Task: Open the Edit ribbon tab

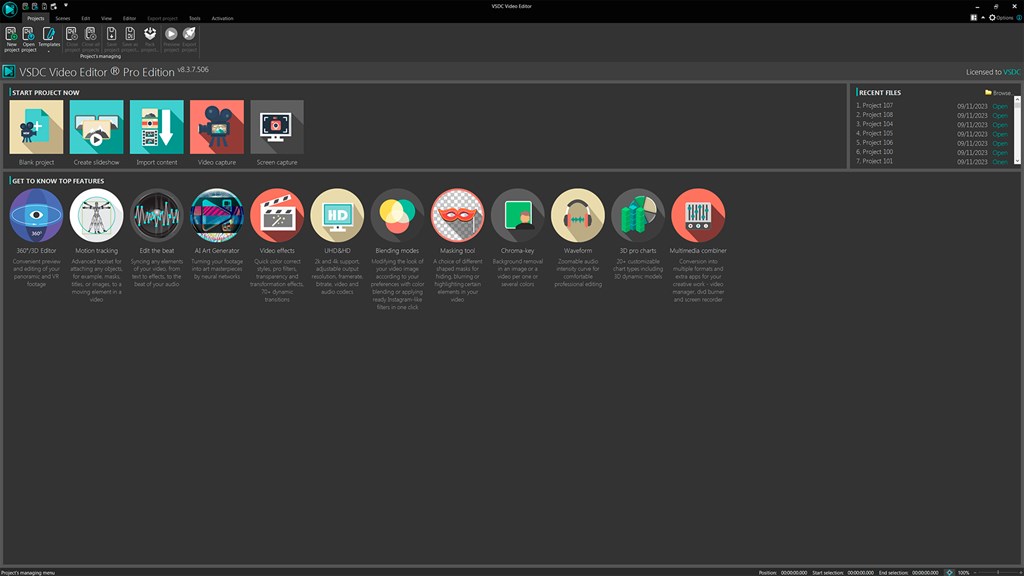Action: 86,18
